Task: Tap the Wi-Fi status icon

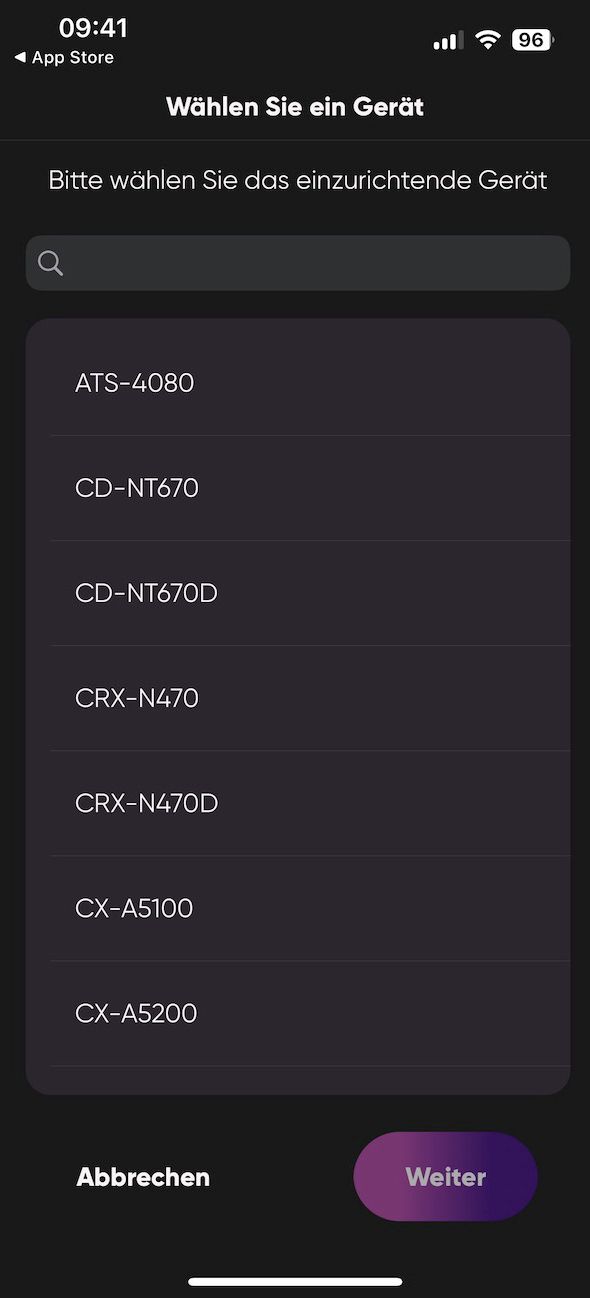Action: (488, 40)
